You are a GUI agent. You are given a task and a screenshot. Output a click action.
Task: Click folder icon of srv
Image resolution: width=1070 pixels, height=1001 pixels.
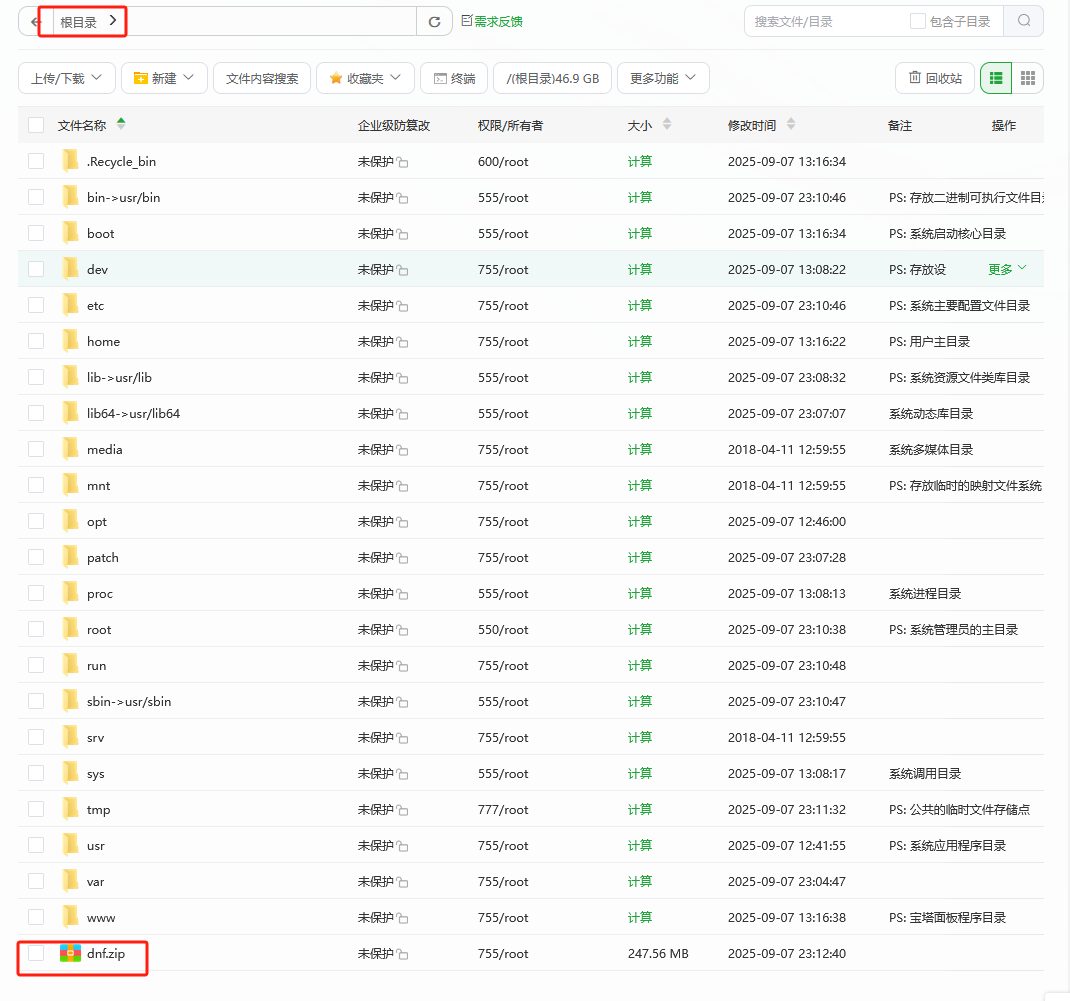tap(70, 737)
